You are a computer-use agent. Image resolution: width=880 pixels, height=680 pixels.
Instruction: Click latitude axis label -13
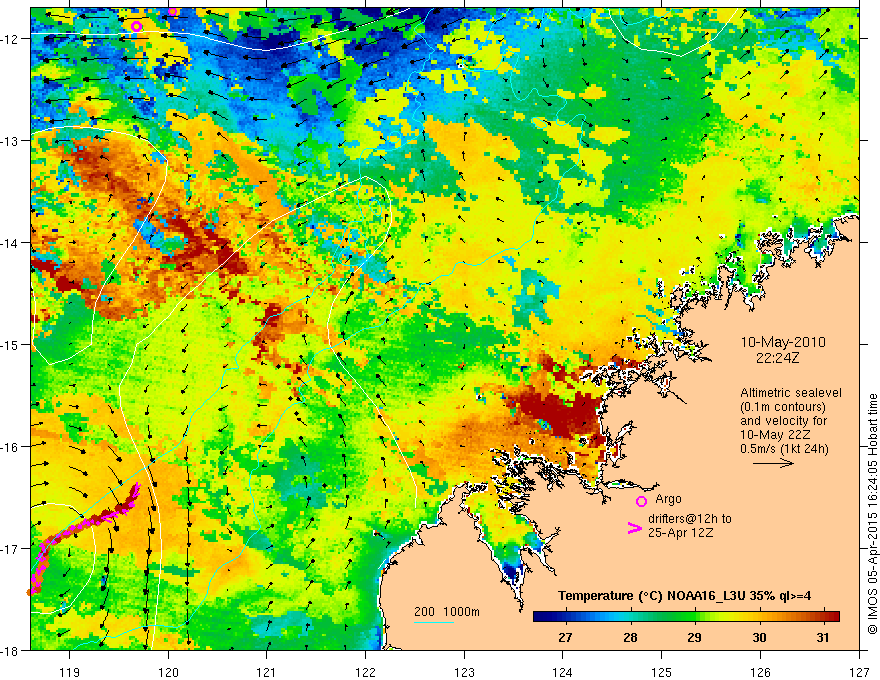tap(11, 140)
